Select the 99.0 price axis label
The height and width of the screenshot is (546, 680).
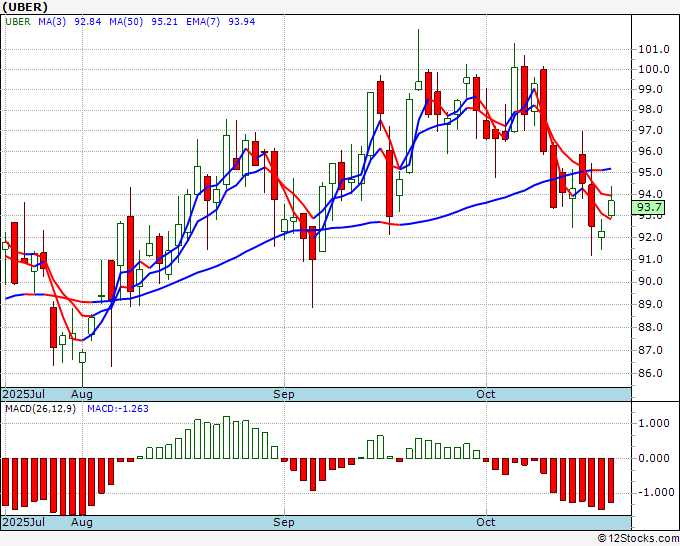click(650, 89)
